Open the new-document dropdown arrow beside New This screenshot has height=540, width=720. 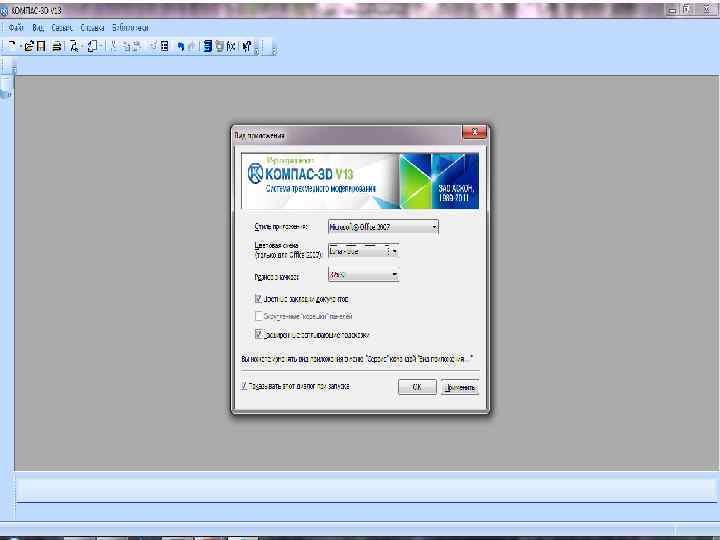[21, 46]
